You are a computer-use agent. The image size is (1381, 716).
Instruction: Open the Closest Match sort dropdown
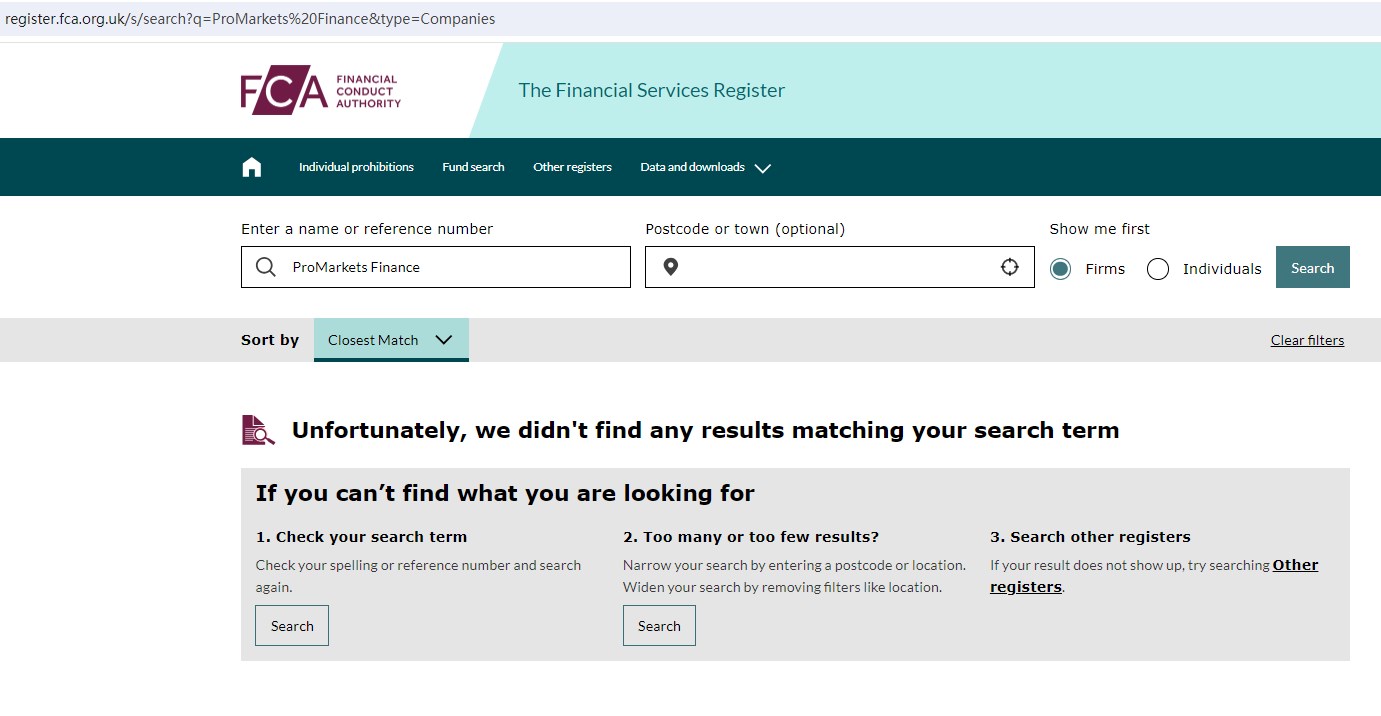point(391,340)
